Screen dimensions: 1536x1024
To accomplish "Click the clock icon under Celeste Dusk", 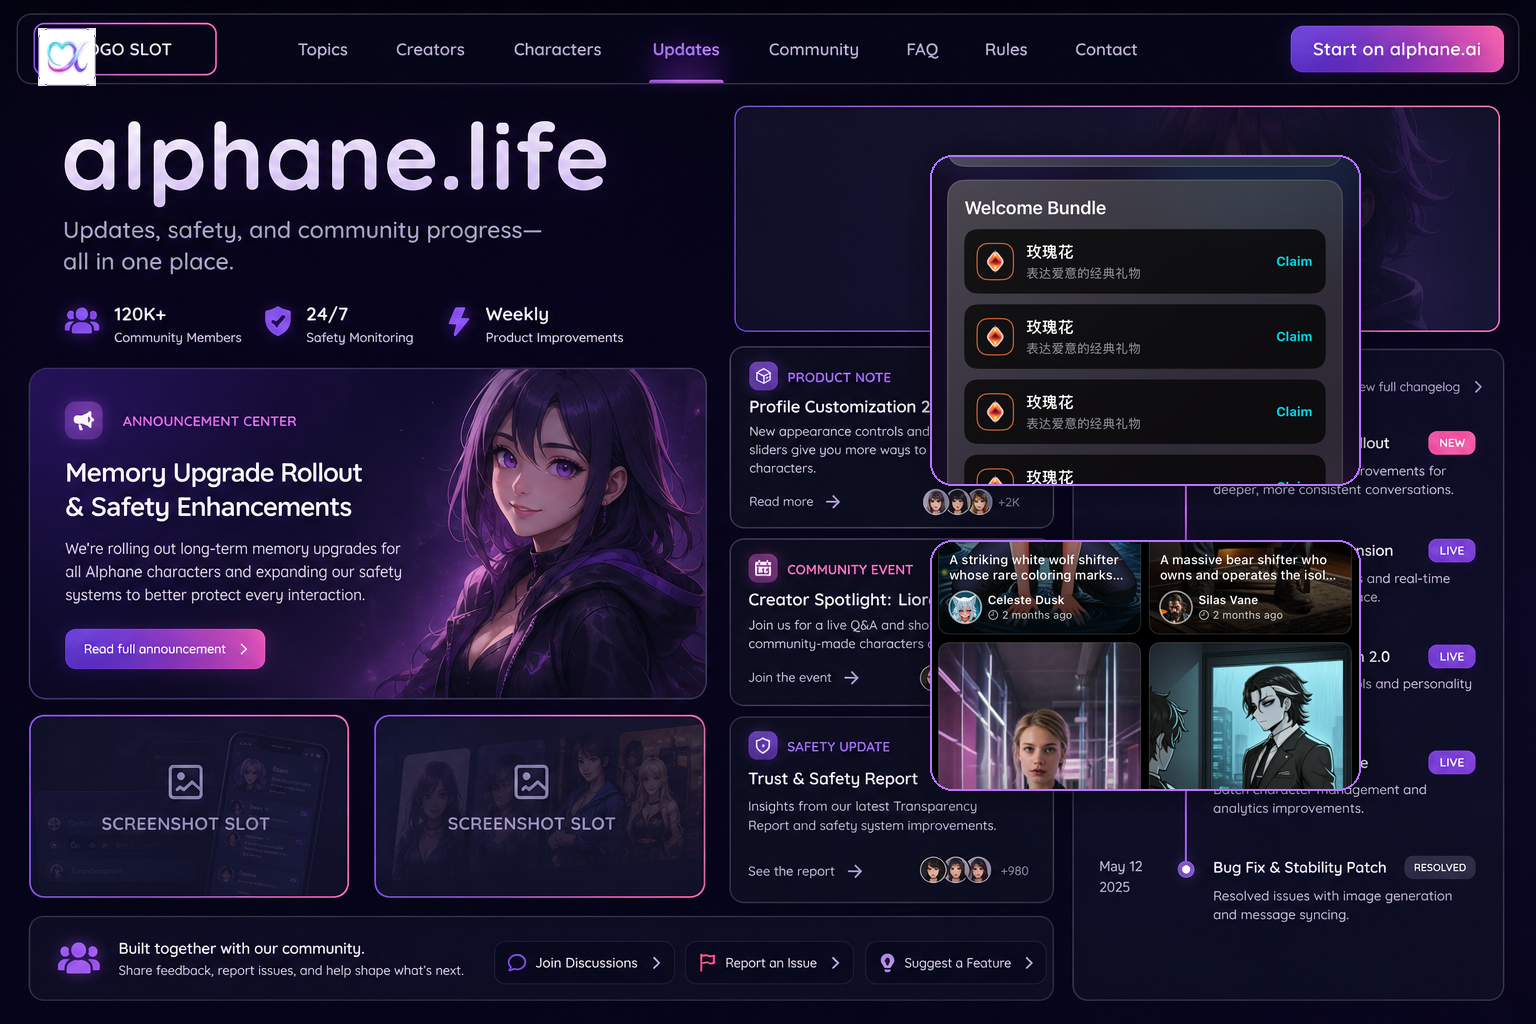I will (x=993, y=616).
